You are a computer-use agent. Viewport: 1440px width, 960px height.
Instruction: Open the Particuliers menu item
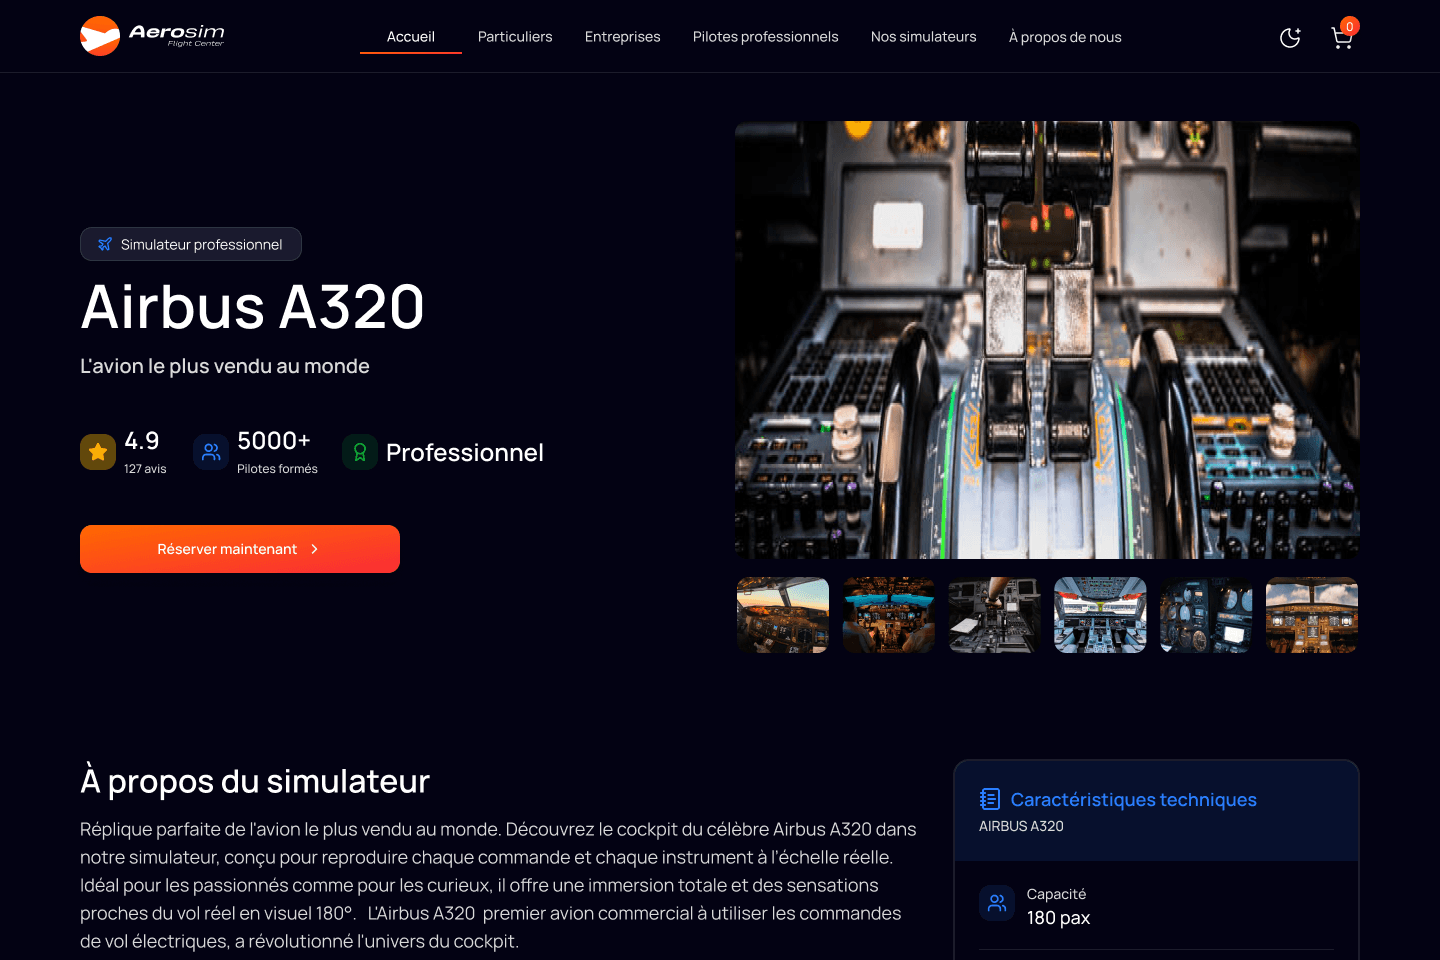point(515,37)
